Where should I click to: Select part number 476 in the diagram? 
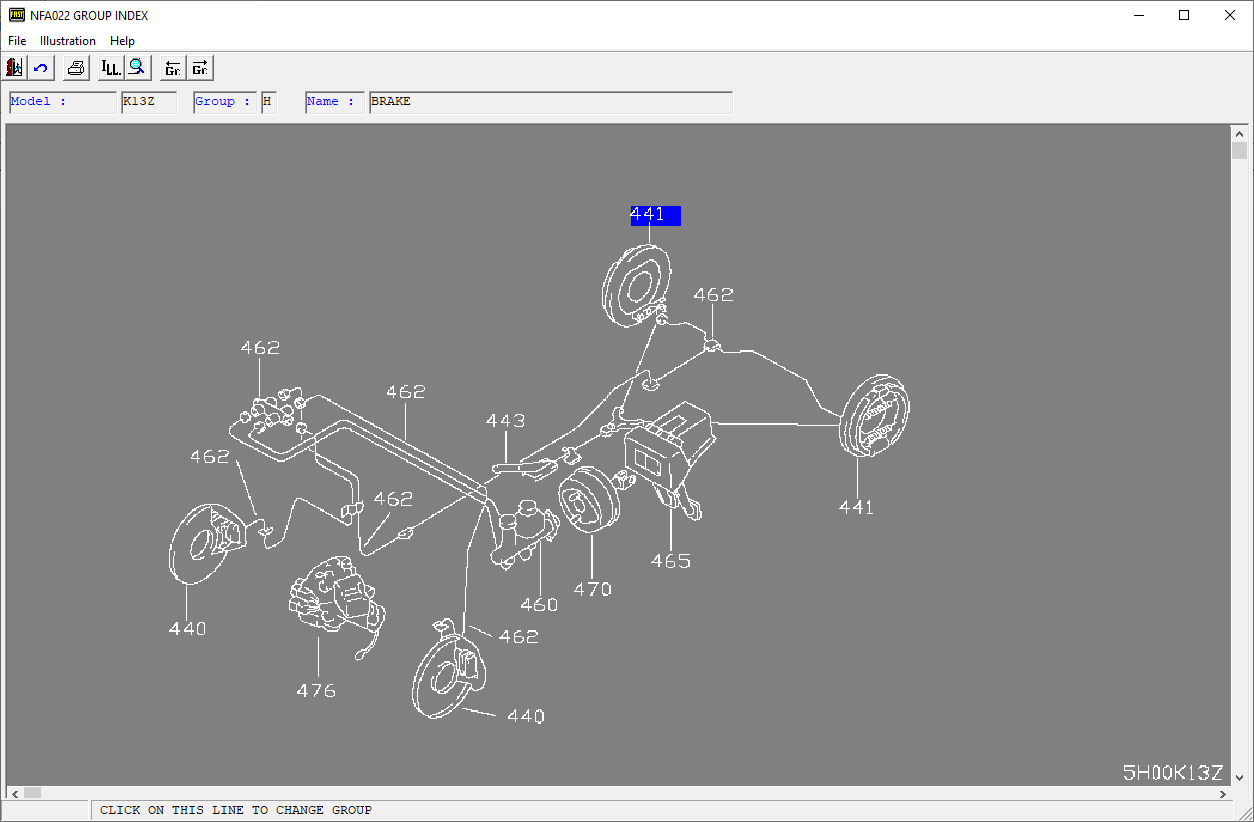pos(316,690)
